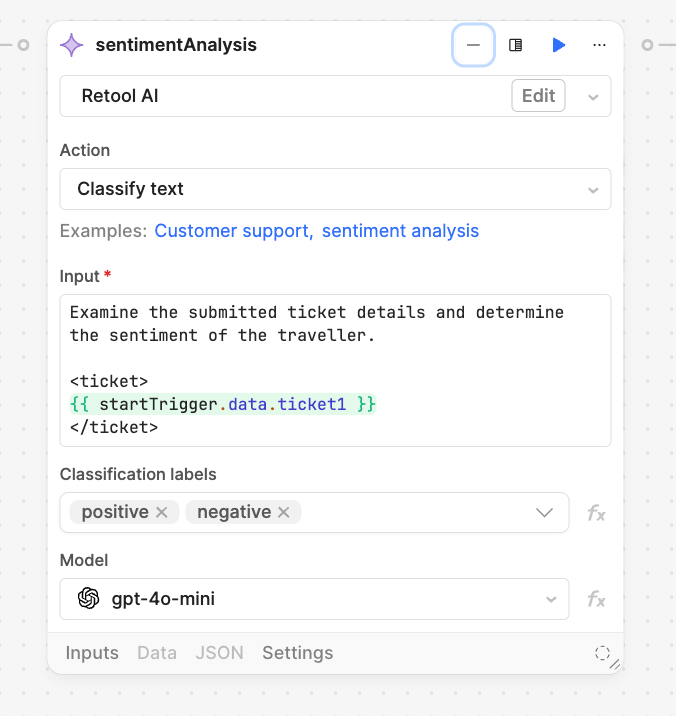Image resolution: width=676 pixels, height=716 pixels.
Task: Click the Edit button for Retool AI
Action: (538, 96)
